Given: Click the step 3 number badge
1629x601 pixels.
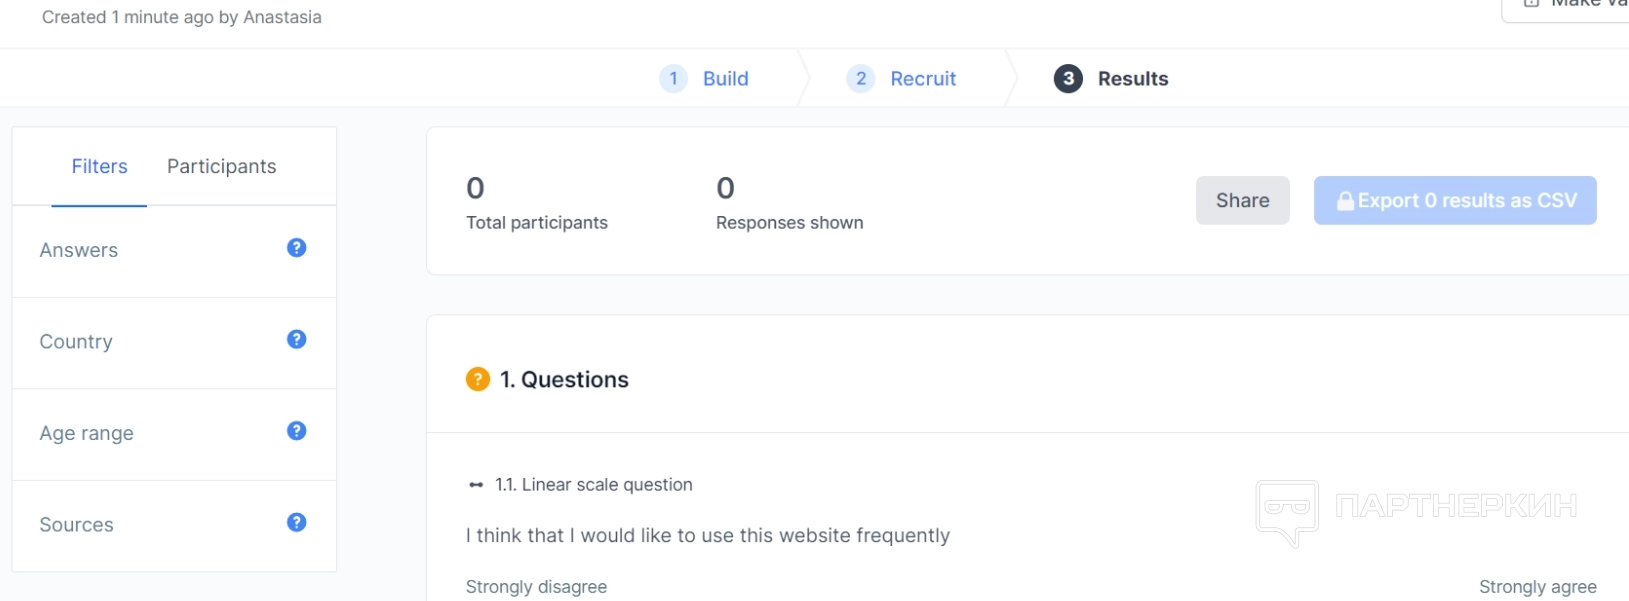Looking at the screenshot, I should 1068,79.
